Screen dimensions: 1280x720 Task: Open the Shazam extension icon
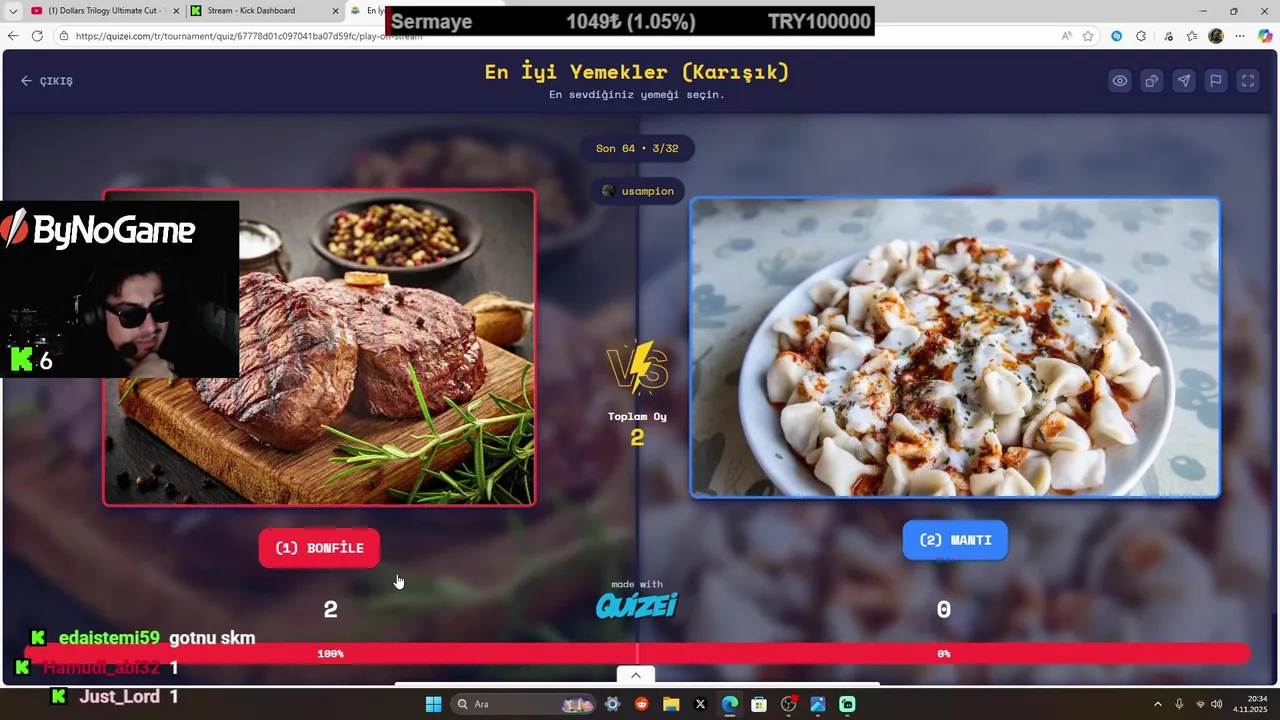[1117, 36]
